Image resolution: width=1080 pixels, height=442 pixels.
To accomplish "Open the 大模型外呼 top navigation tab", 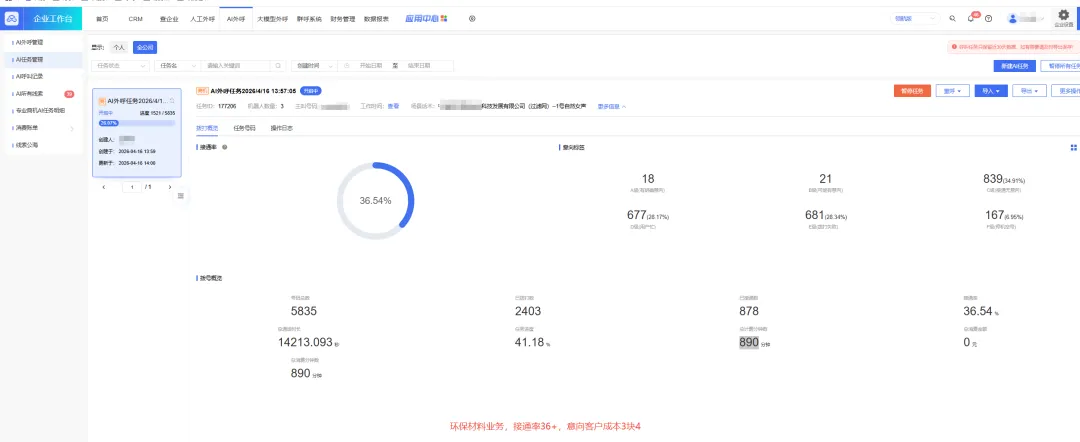I will tap(272, 19).
